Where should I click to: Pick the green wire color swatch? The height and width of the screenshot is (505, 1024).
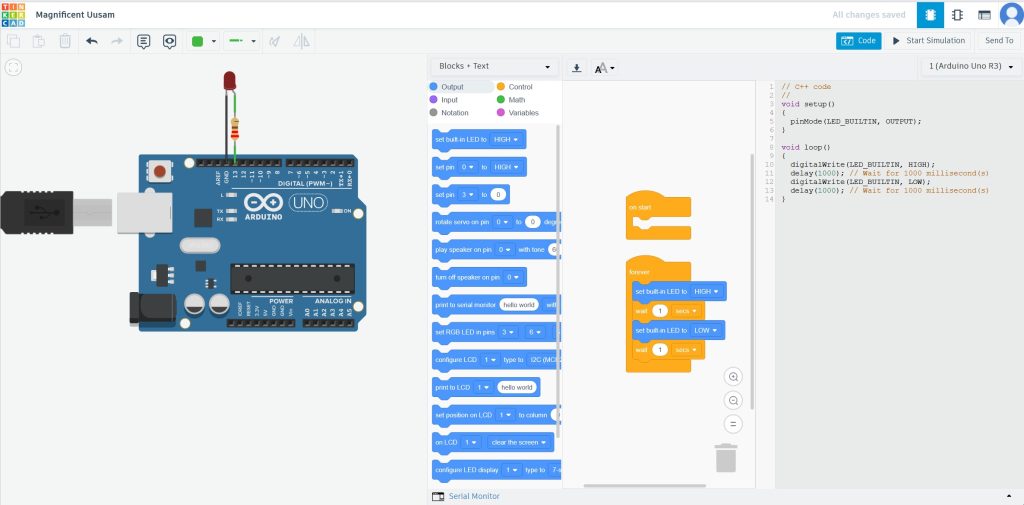coord(198,41)
